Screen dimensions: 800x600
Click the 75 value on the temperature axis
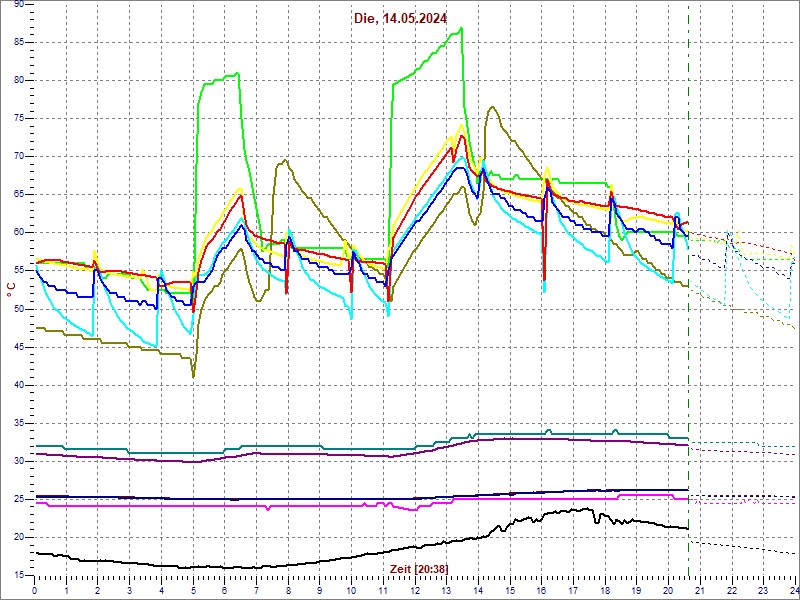[18, 118]
